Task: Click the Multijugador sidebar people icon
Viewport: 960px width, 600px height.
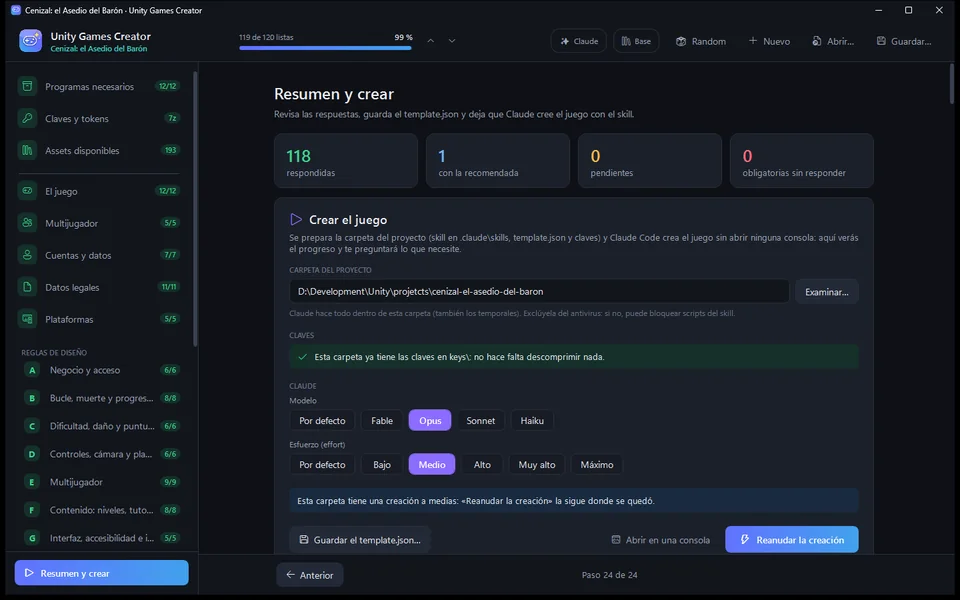Action: pyautogui.click(x=27, y=223)
